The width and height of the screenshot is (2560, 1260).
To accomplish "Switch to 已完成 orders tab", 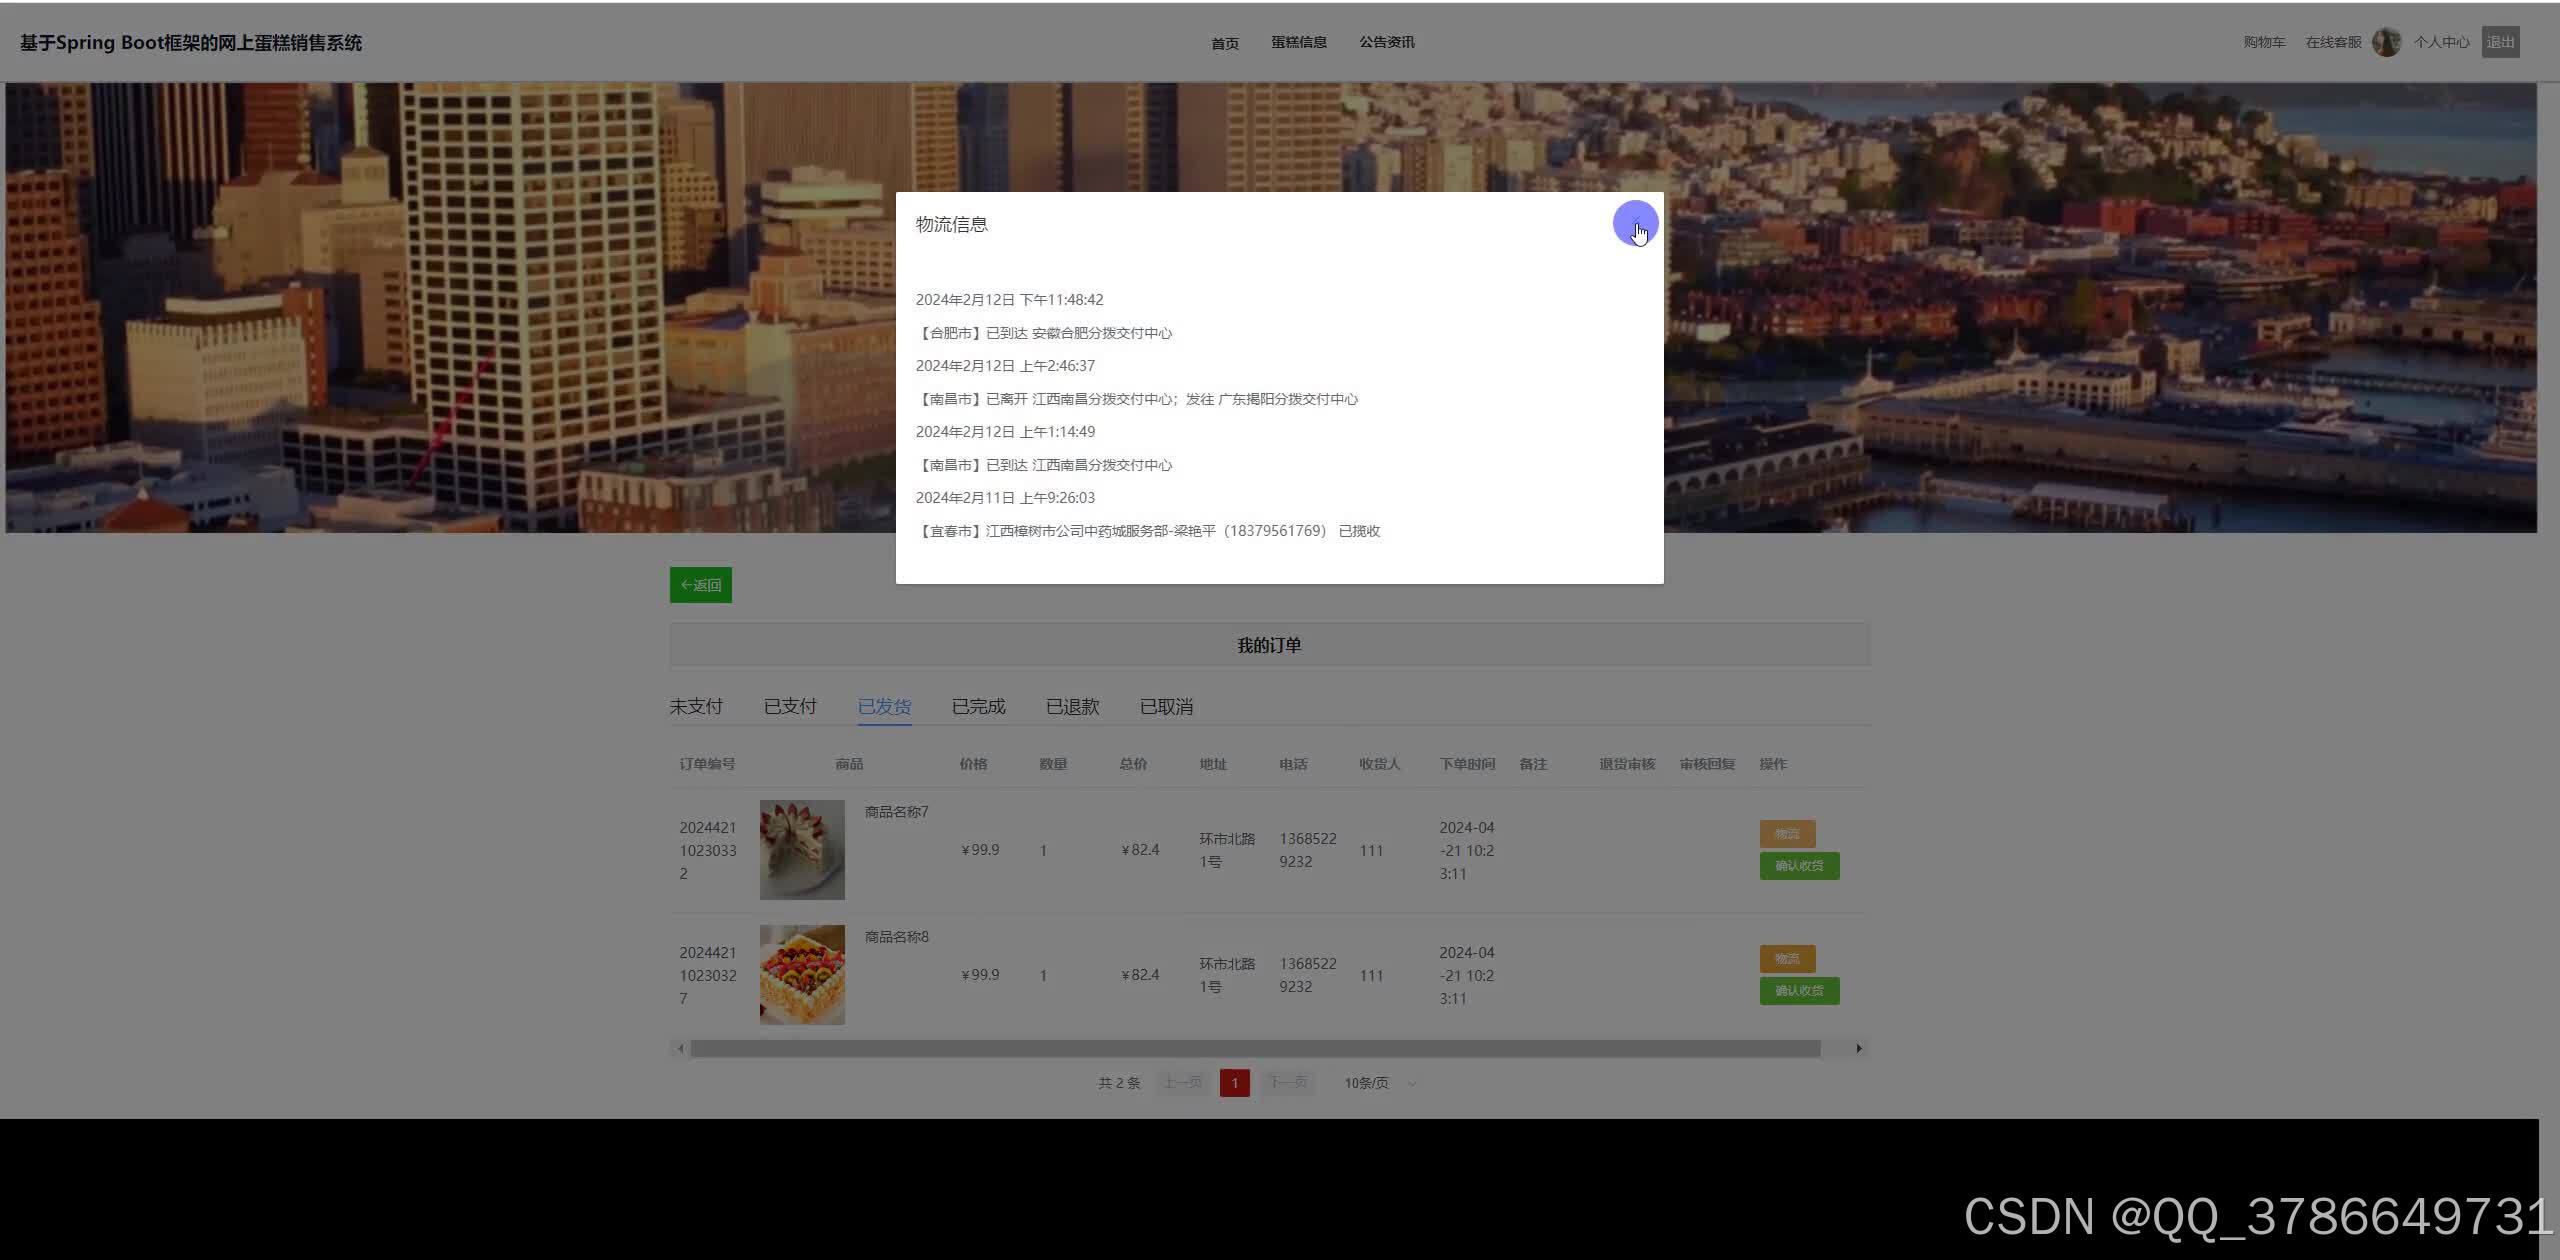I will 978,706.
